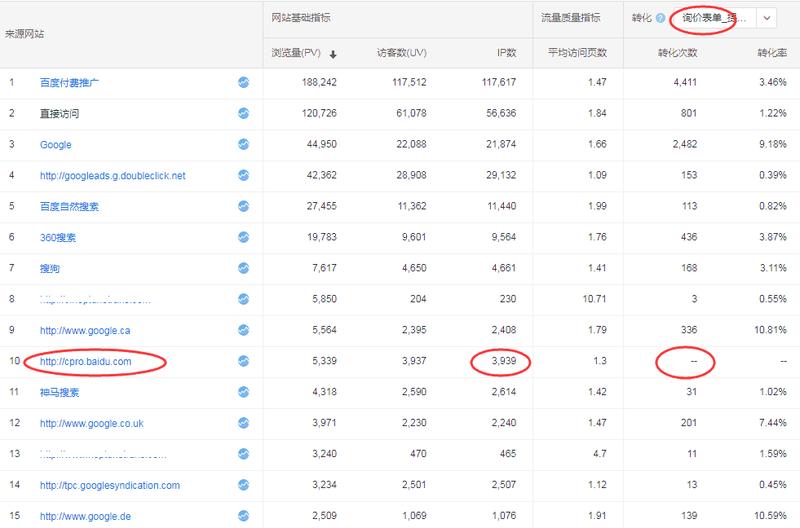
Task: Click trend icon next to Google row
Action: pos(244,145)
